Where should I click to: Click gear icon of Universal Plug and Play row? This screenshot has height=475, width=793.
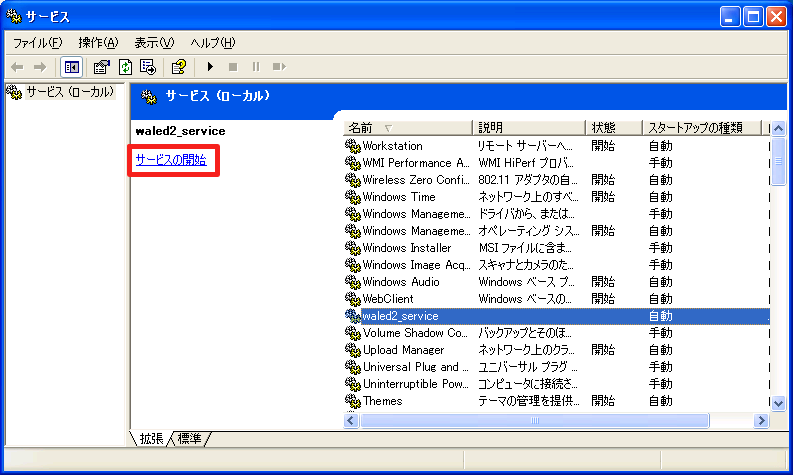pyautogui.click(x=353, y=367)
